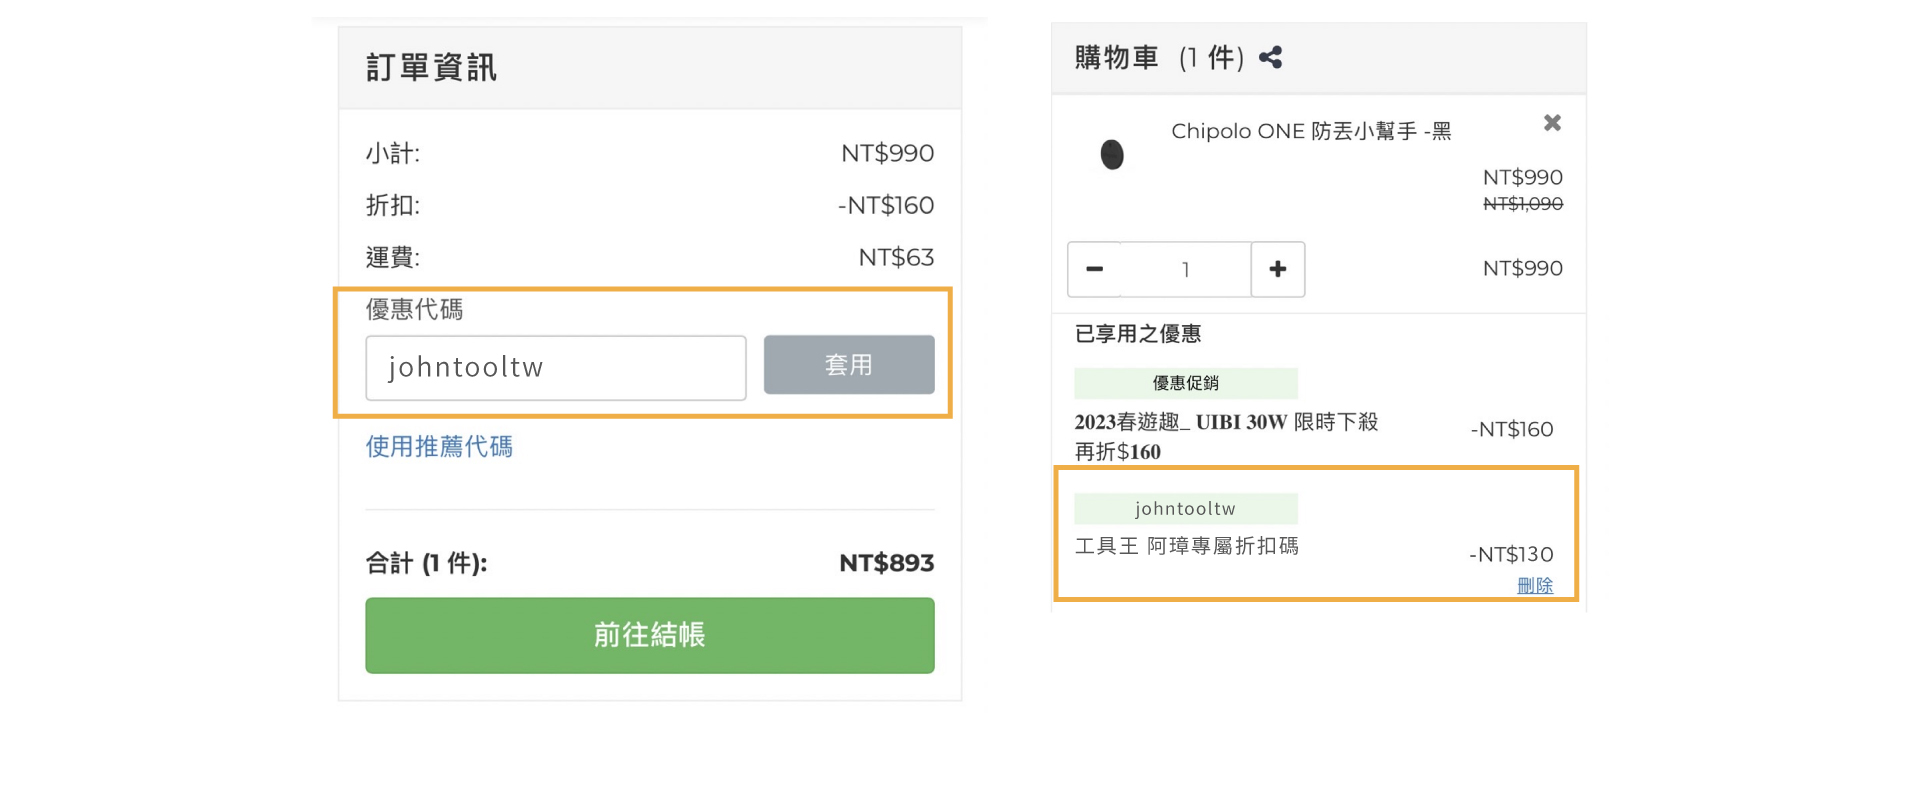Click the Chipolo ONE 防丟小幫手 -黑 product title
Screen dimensions: 1920x802
pyautogui.click(x=1311, y=130)
